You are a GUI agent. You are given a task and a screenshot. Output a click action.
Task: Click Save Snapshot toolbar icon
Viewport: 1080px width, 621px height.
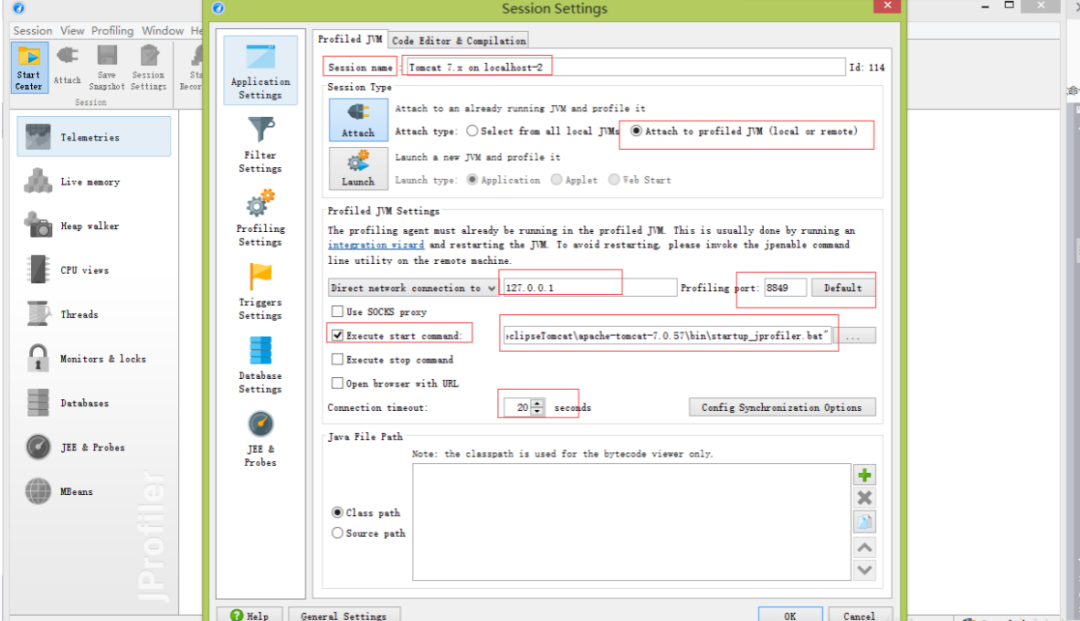tap(107, 67)
